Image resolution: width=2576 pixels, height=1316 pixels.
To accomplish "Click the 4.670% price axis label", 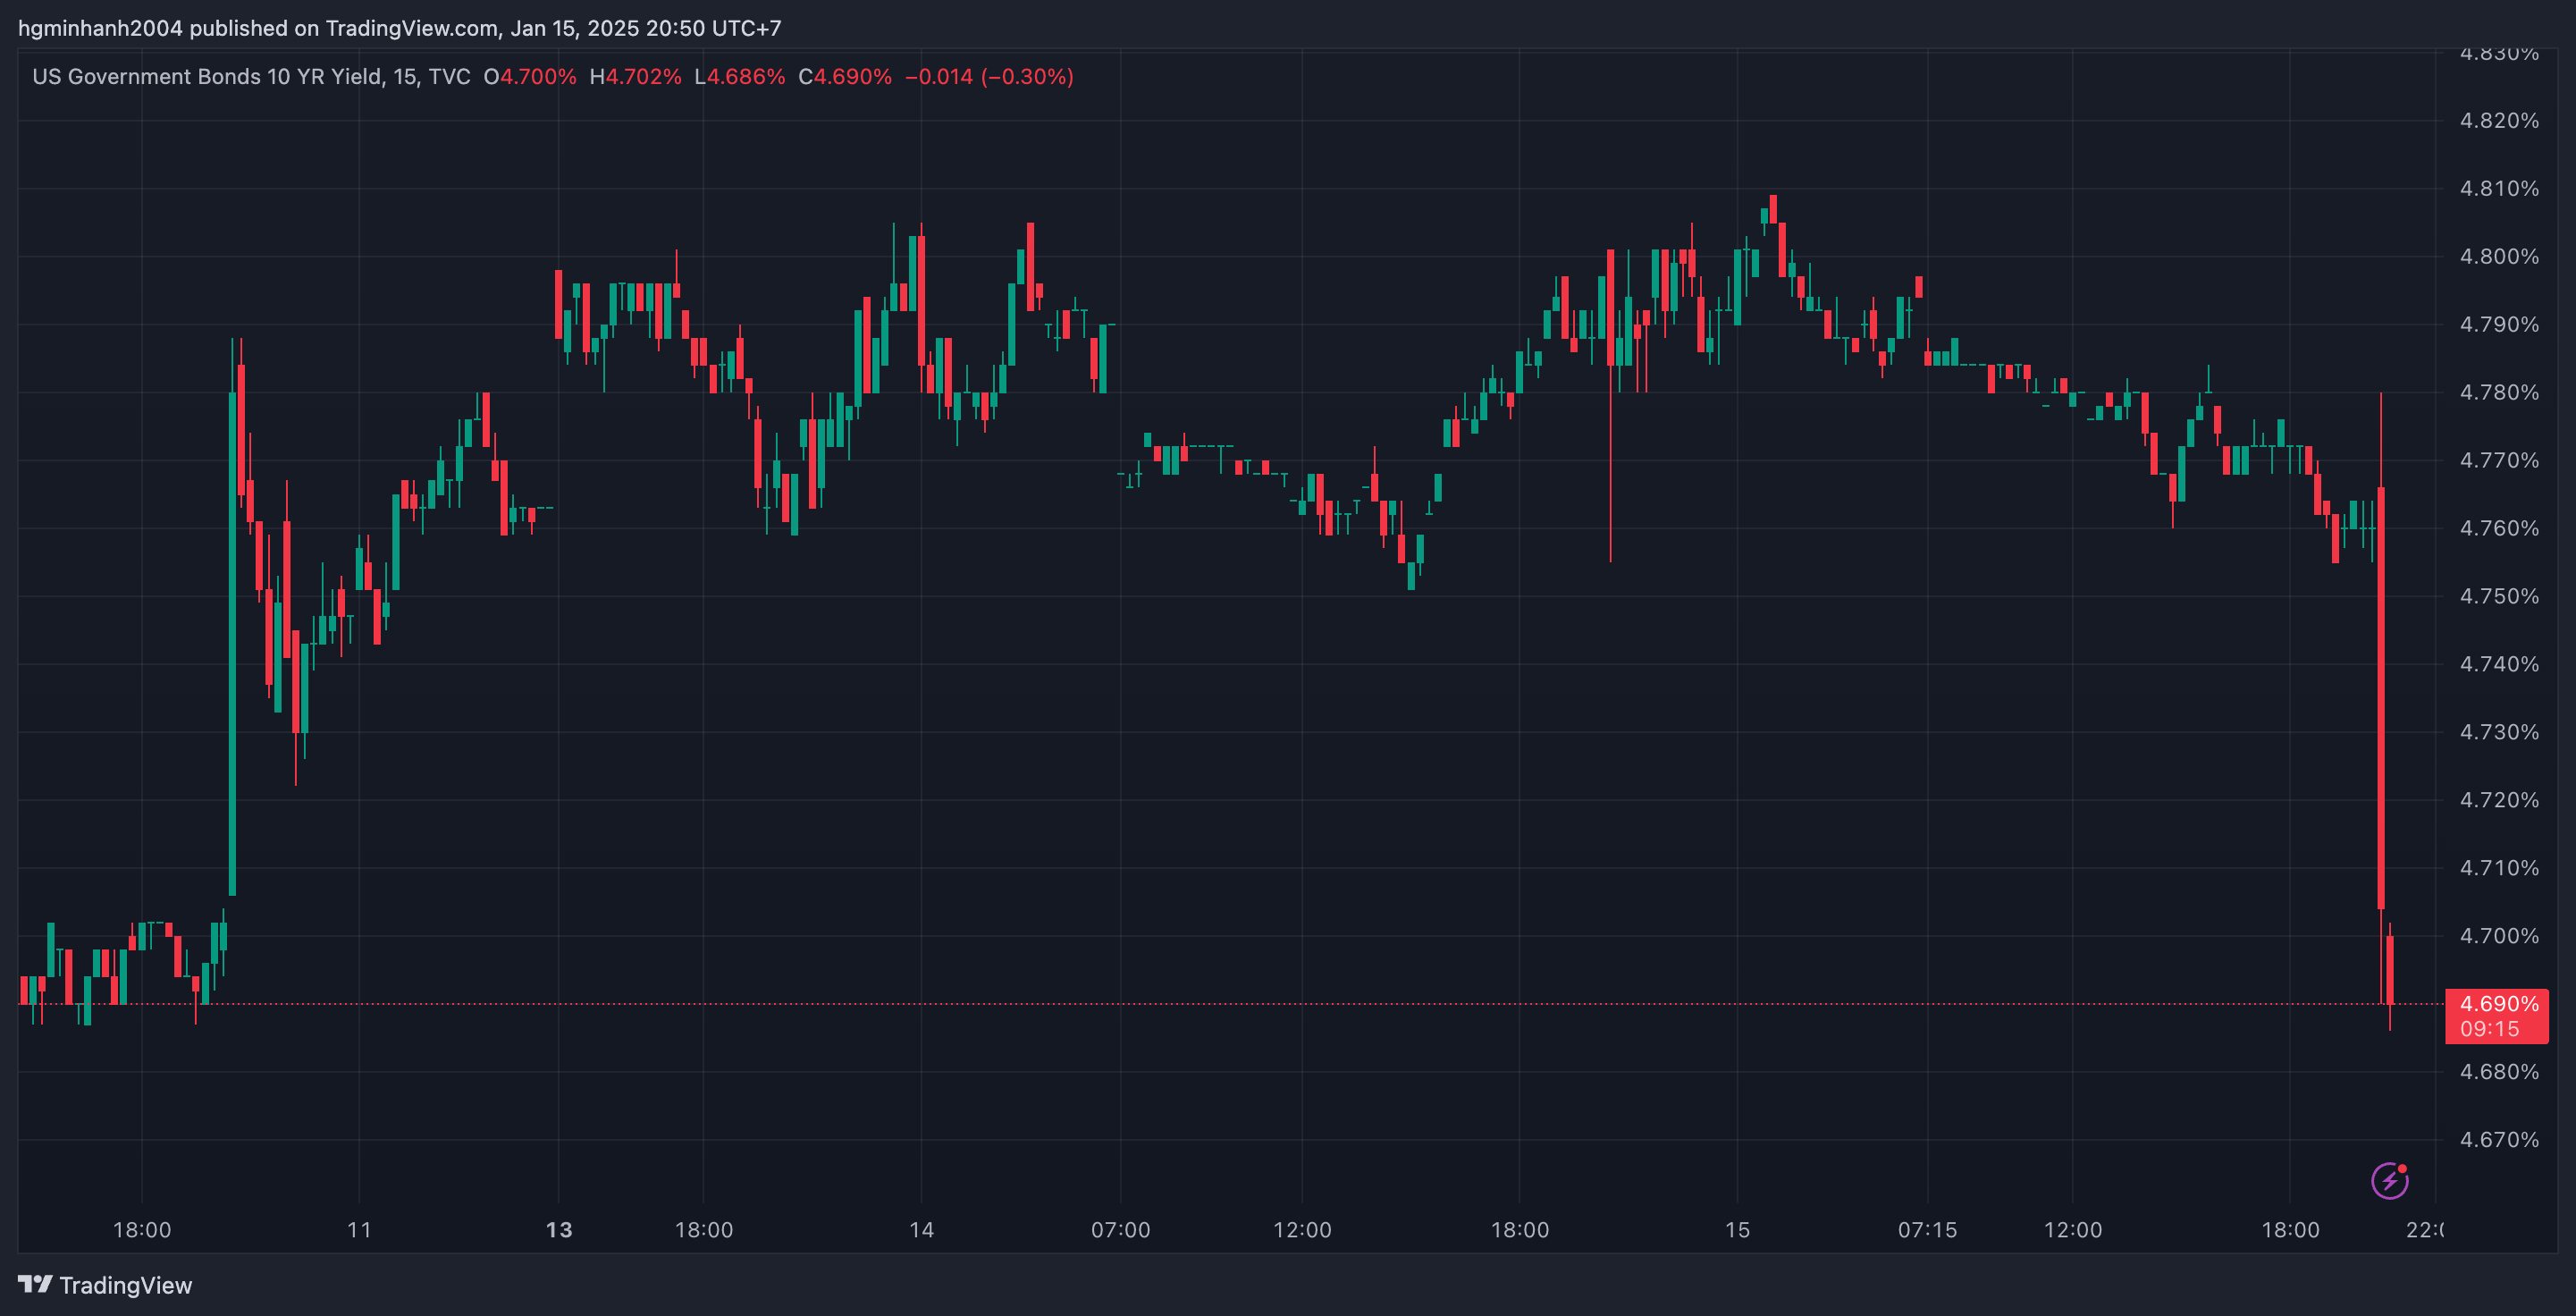I will [2498, 1140].
